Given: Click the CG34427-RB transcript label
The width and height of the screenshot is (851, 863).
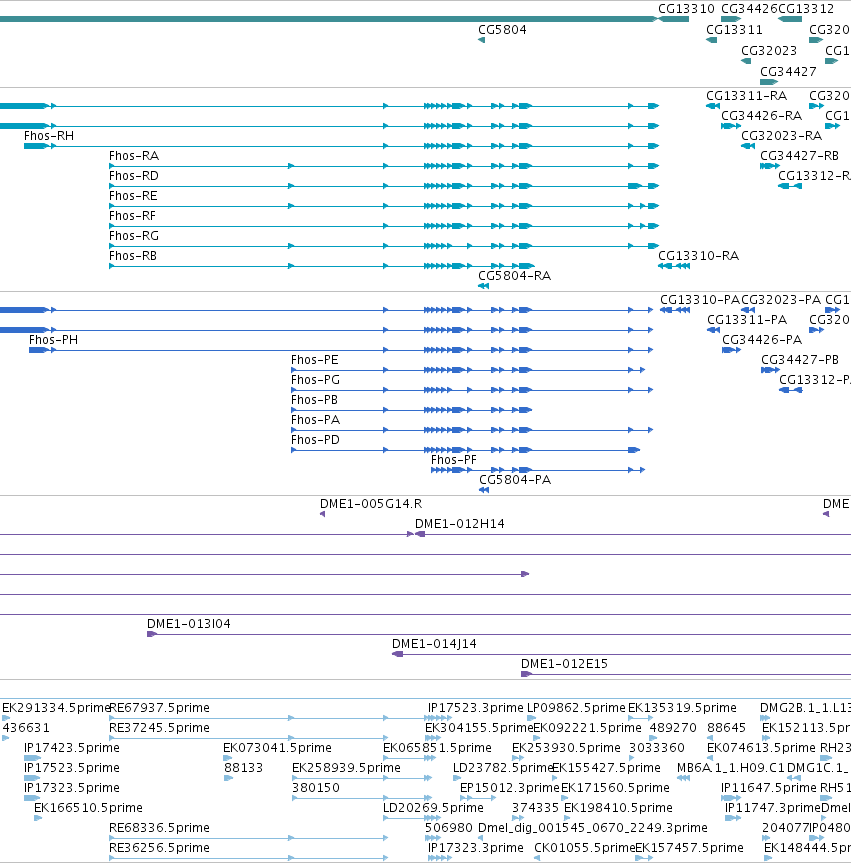Looking at the screenshot, I should [799, 156].
